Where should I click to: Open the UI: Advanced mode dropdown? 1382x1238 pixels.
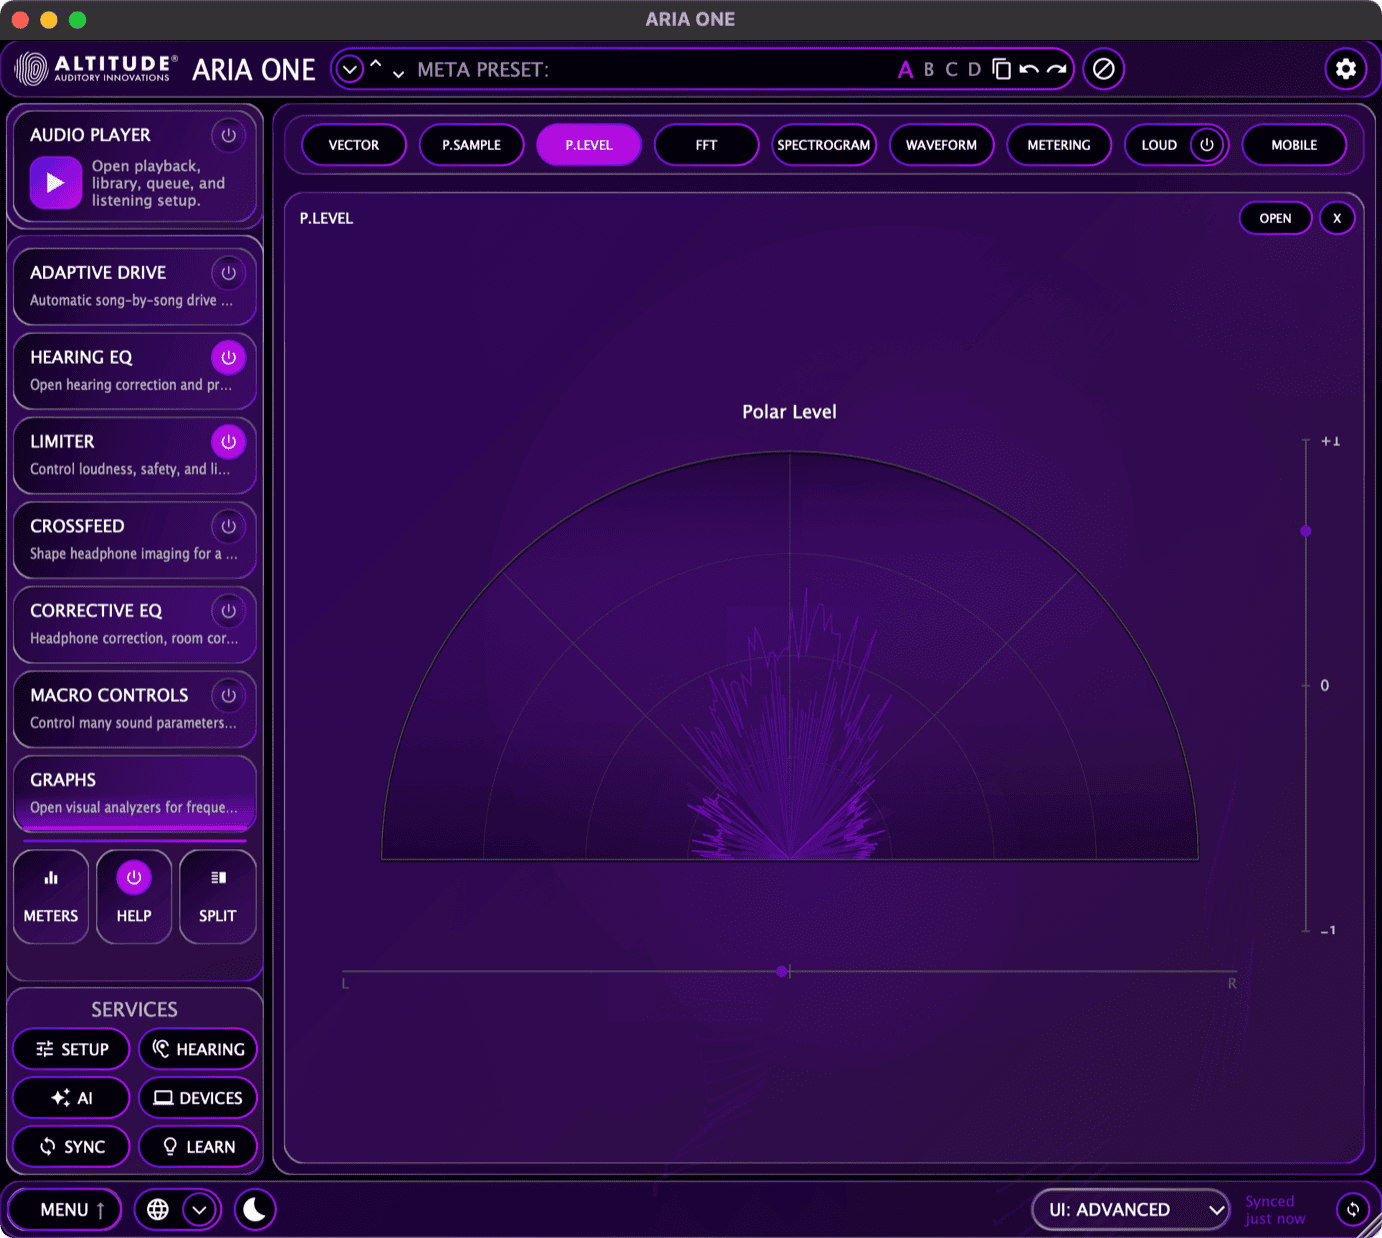coord(1131,1210)
